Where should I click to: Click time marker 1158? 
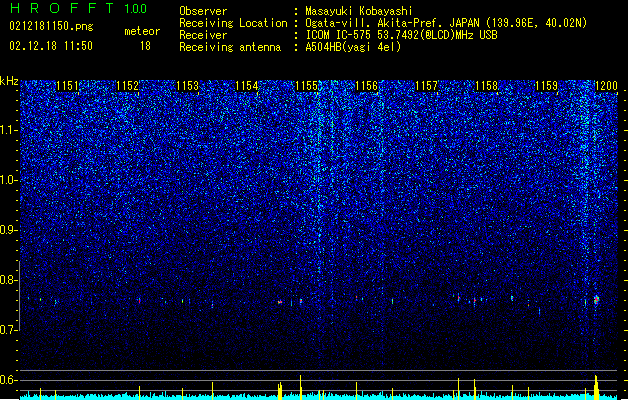pyautogui.click(x=486, y=86)
